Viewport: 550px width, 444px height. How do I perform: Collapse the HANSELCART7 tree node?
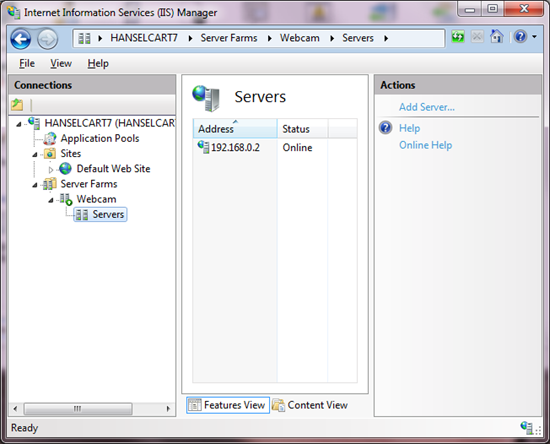[19, 124]
